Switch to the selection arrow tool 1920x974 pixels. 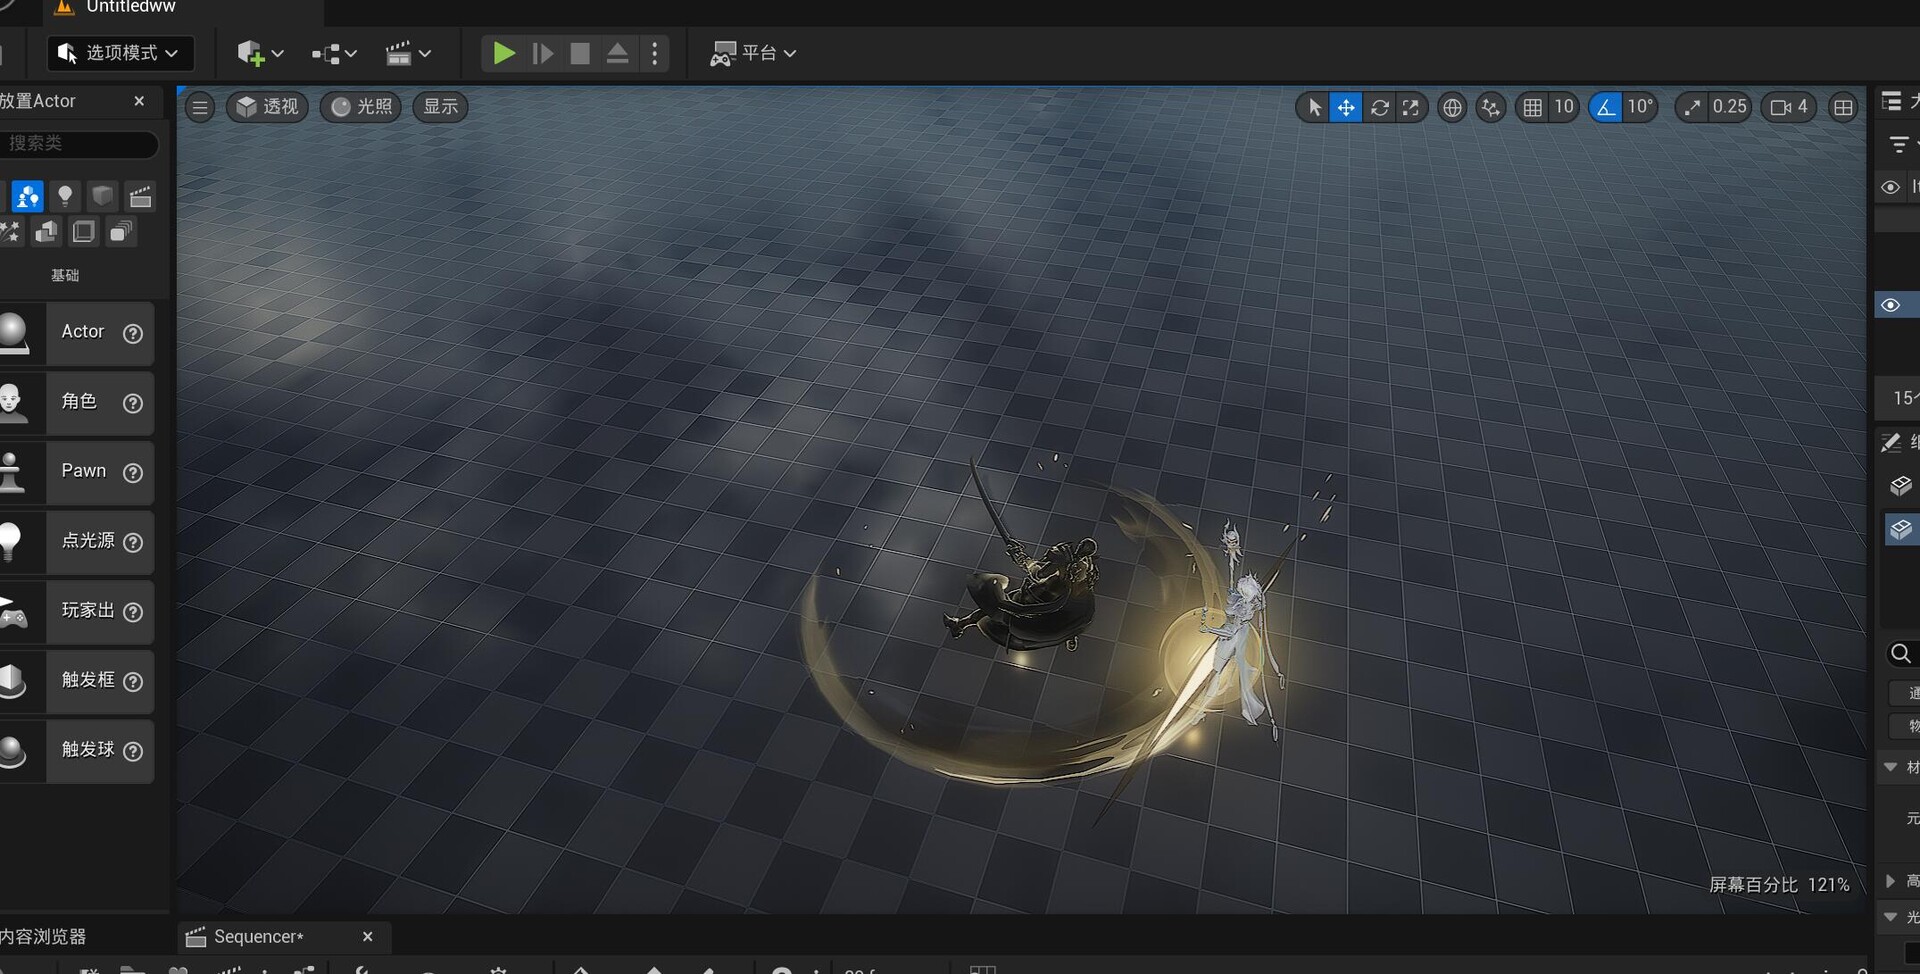(1313, 107)
